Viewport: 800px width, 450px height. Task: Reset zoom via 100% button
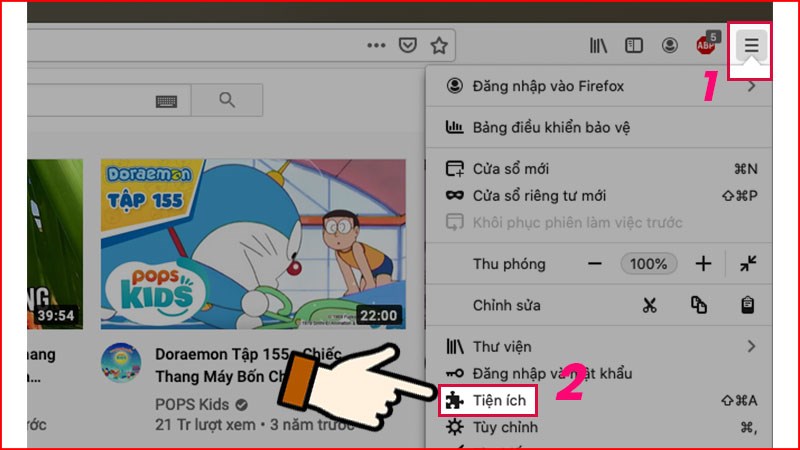648,264
